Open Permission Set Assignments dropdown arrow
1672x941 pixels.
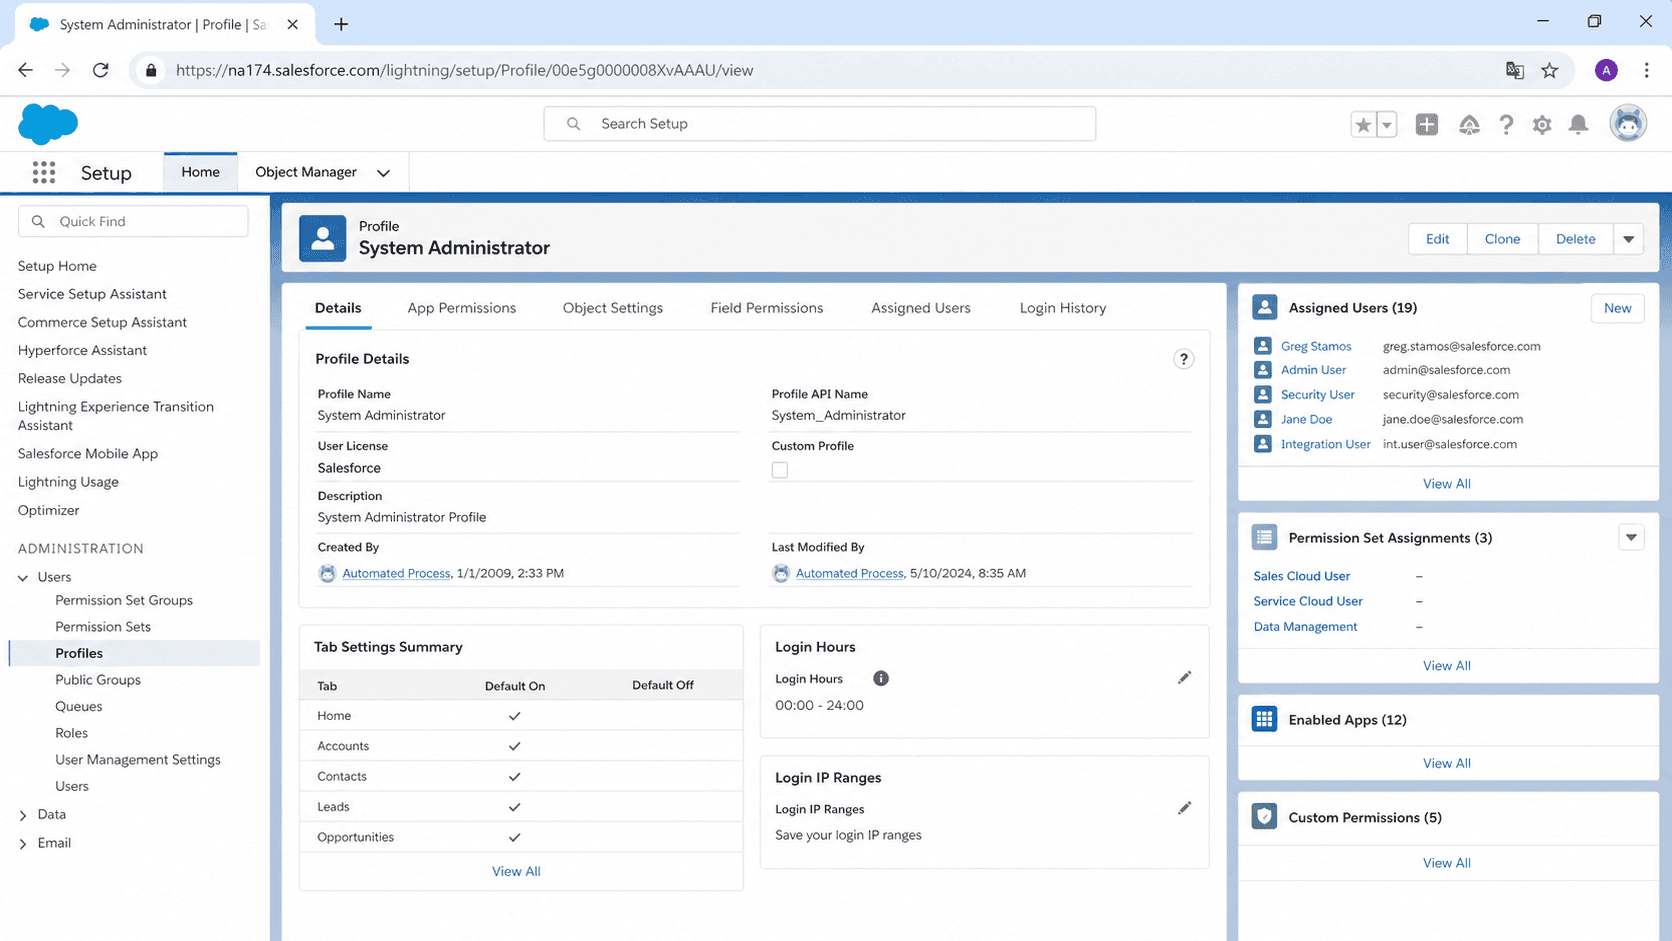(1631, 537)
